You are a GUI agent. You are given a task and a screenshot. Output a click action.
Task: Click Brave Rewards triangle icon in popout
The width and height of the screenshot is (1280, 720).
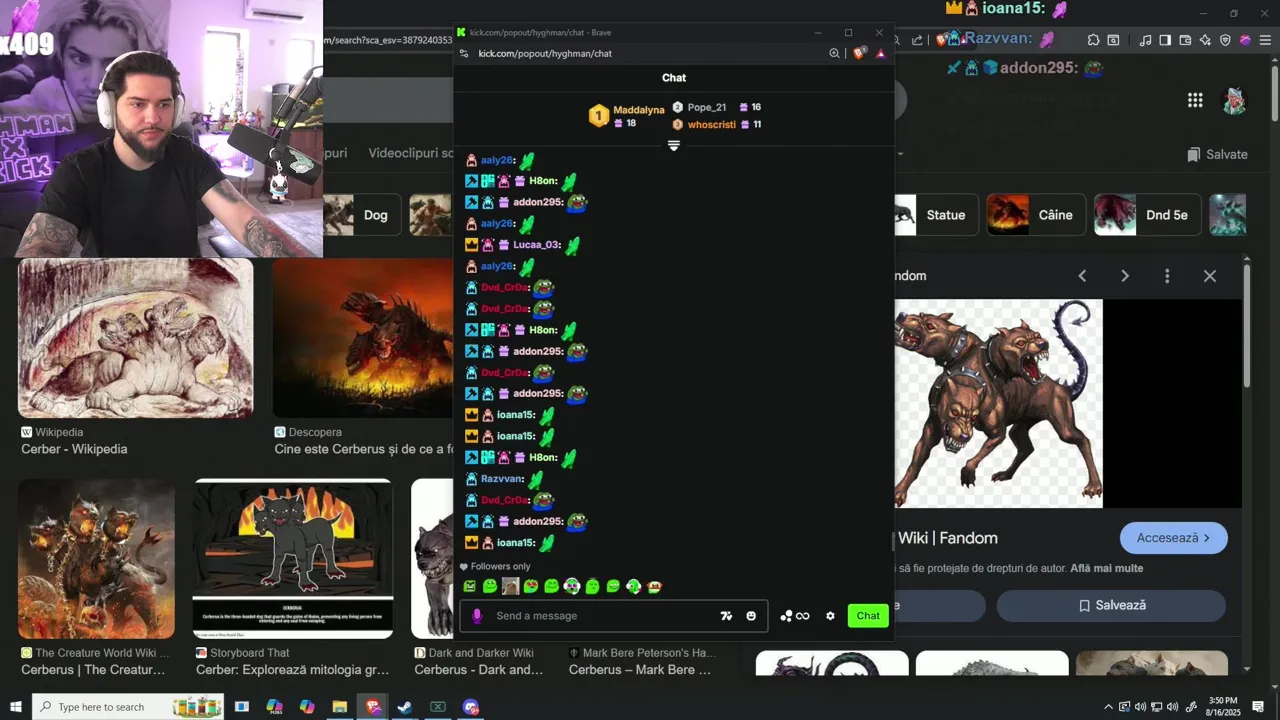[880, 53]
